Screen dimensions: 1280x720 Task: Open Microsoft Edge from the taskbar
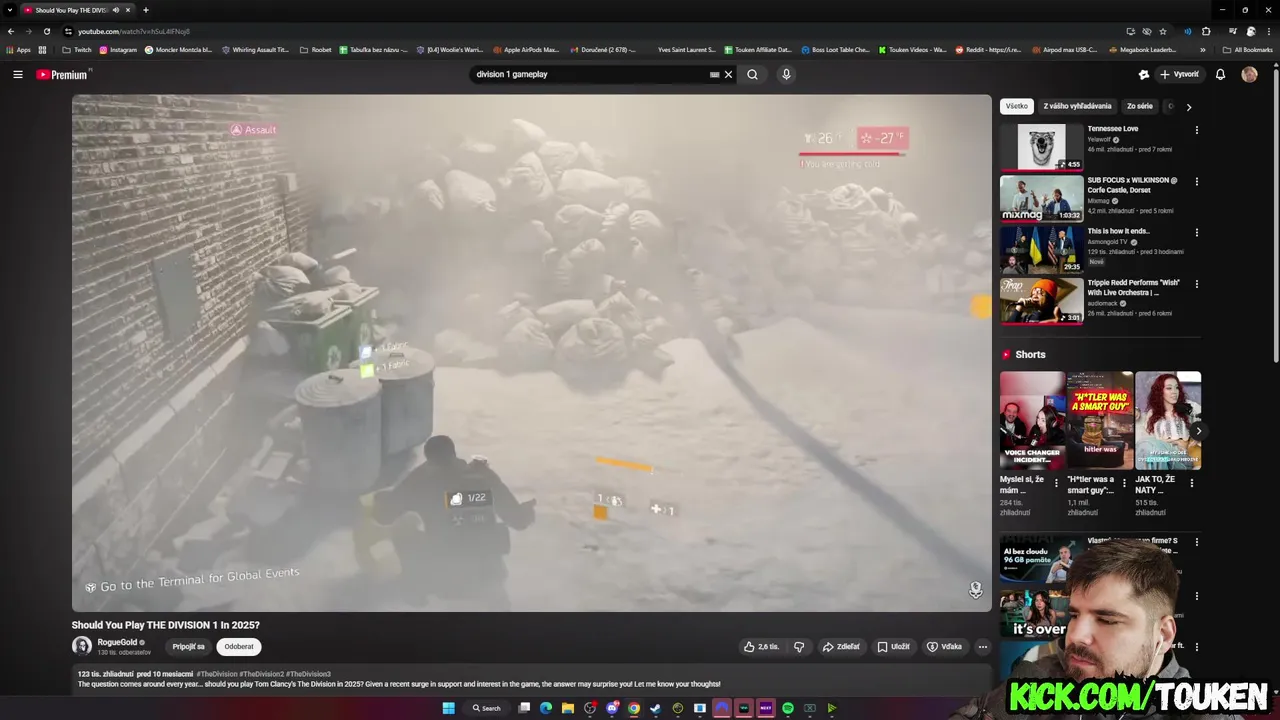coord(546,708)
